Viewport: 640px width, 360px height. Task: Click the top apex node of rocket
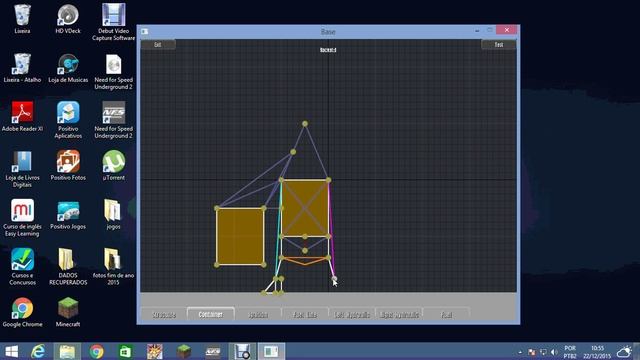click(x=305, y=124)
